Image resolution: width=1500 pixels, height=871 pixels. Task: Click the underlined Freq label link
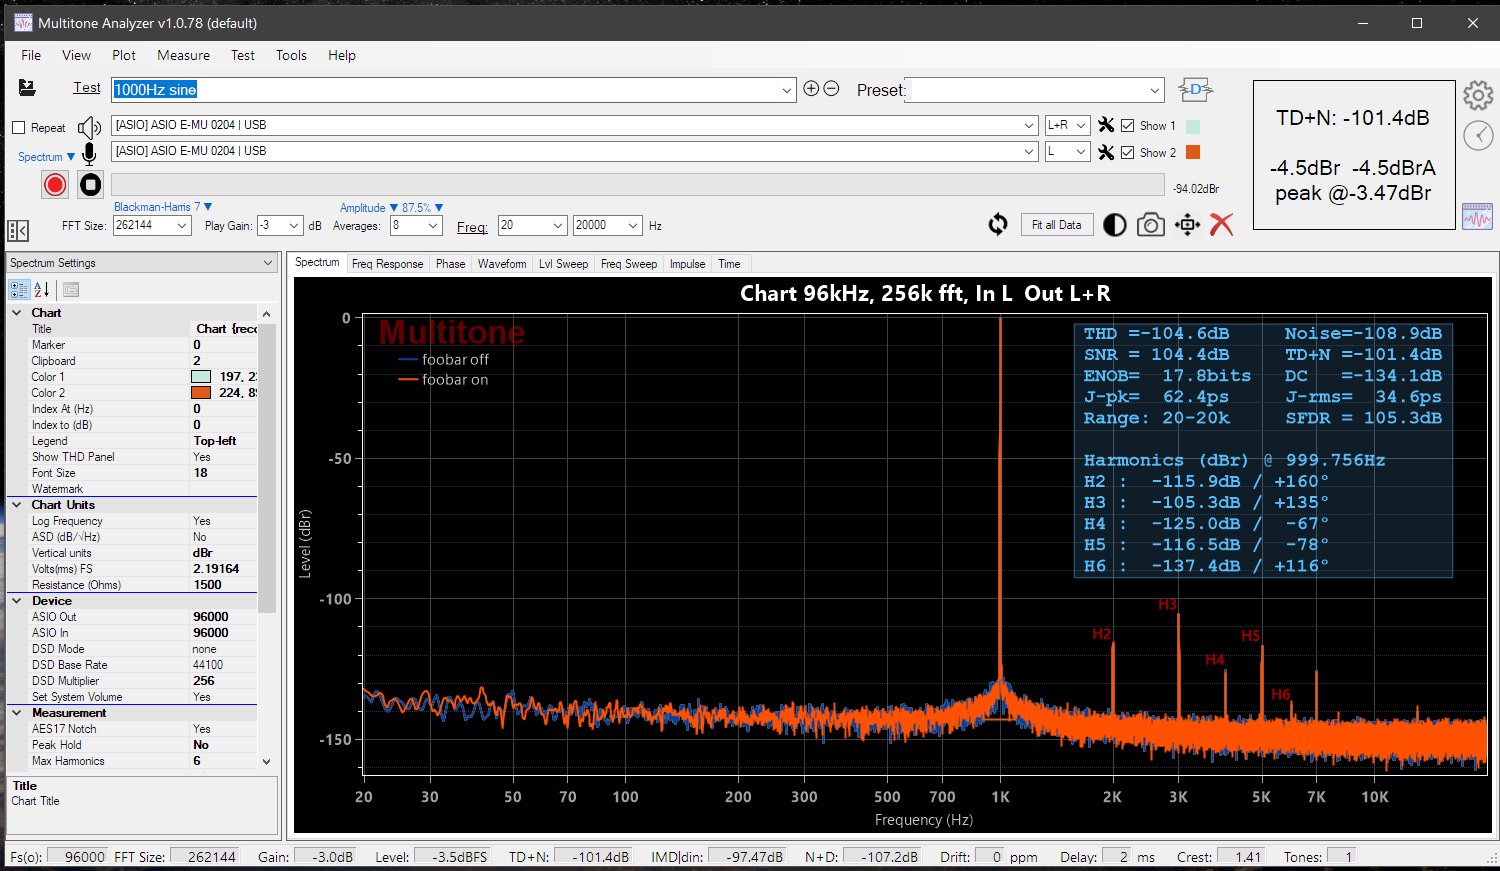(x=472, y=227)
